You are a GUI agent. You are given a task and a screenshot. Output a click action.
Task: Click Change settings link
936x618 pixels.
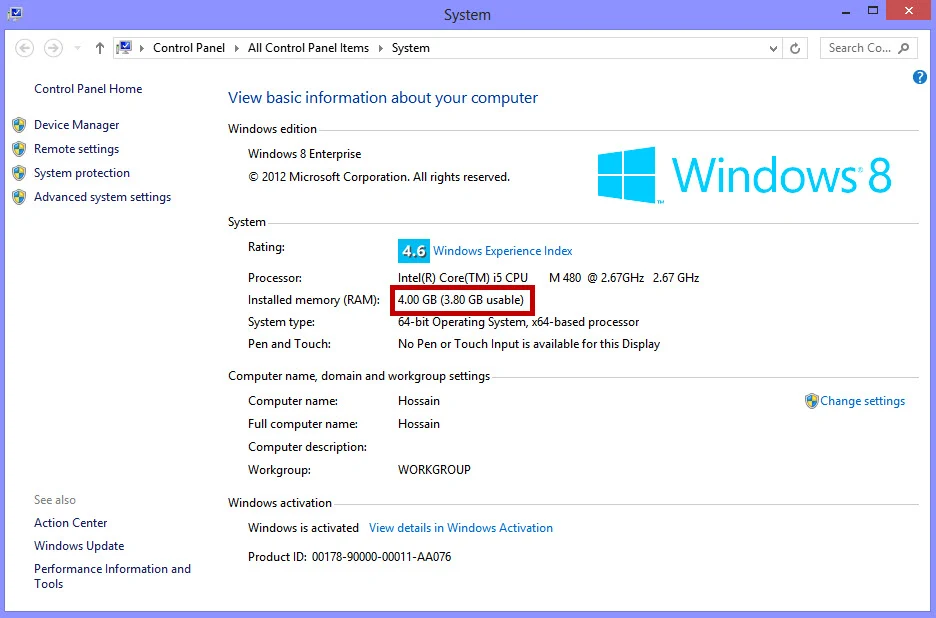click(863, 401)
